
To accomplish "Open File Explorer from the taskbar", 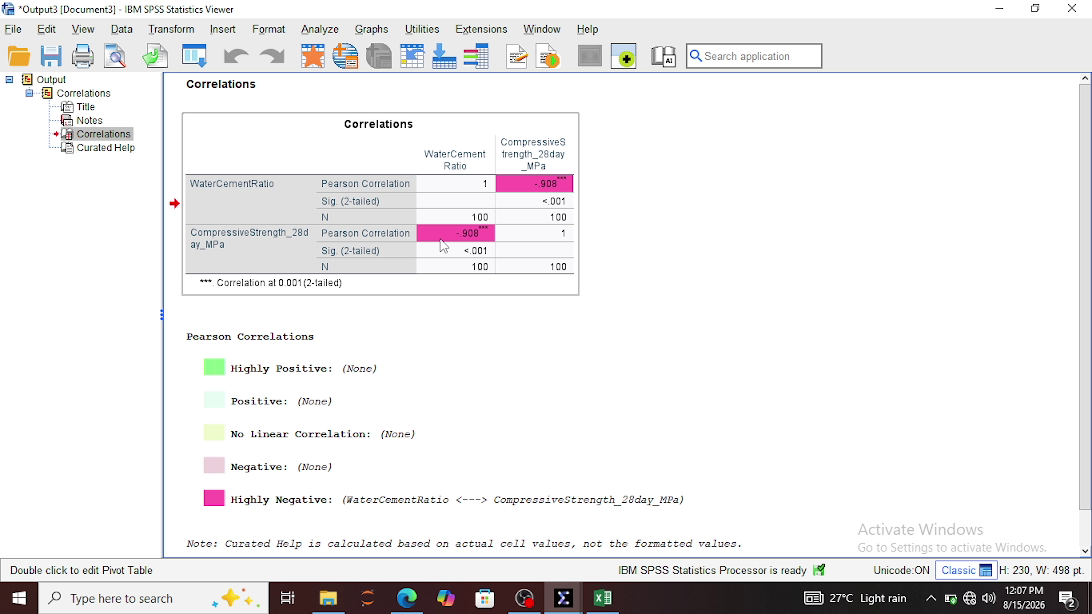I will click(328, 598).
